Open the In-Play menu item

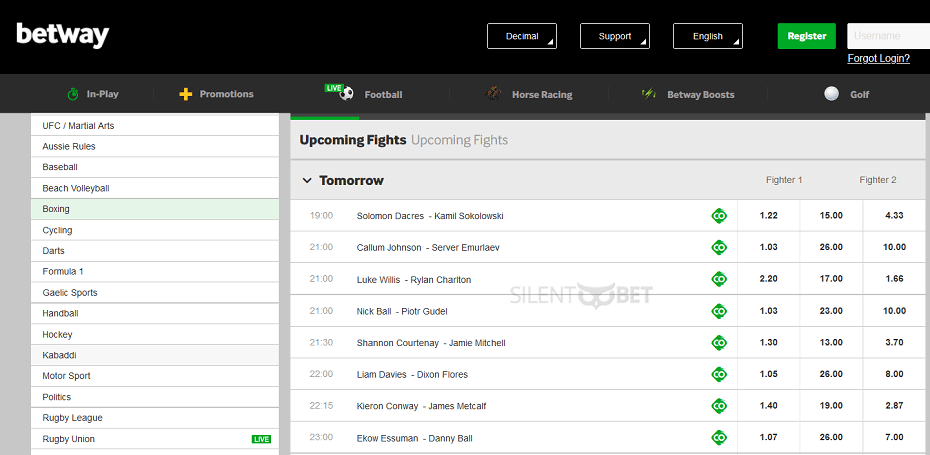[x=93, y=94]
